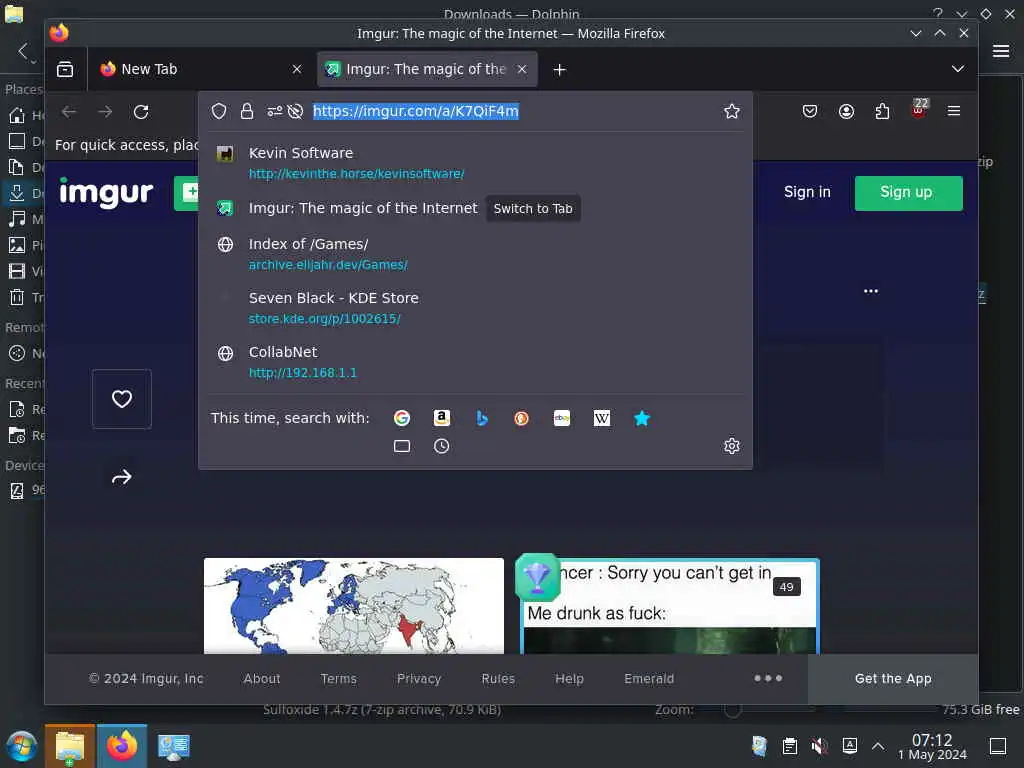Open the Extensions puzzle icon
The image size is (1024, 768).
pyautogui.click(x=882, y=111)
